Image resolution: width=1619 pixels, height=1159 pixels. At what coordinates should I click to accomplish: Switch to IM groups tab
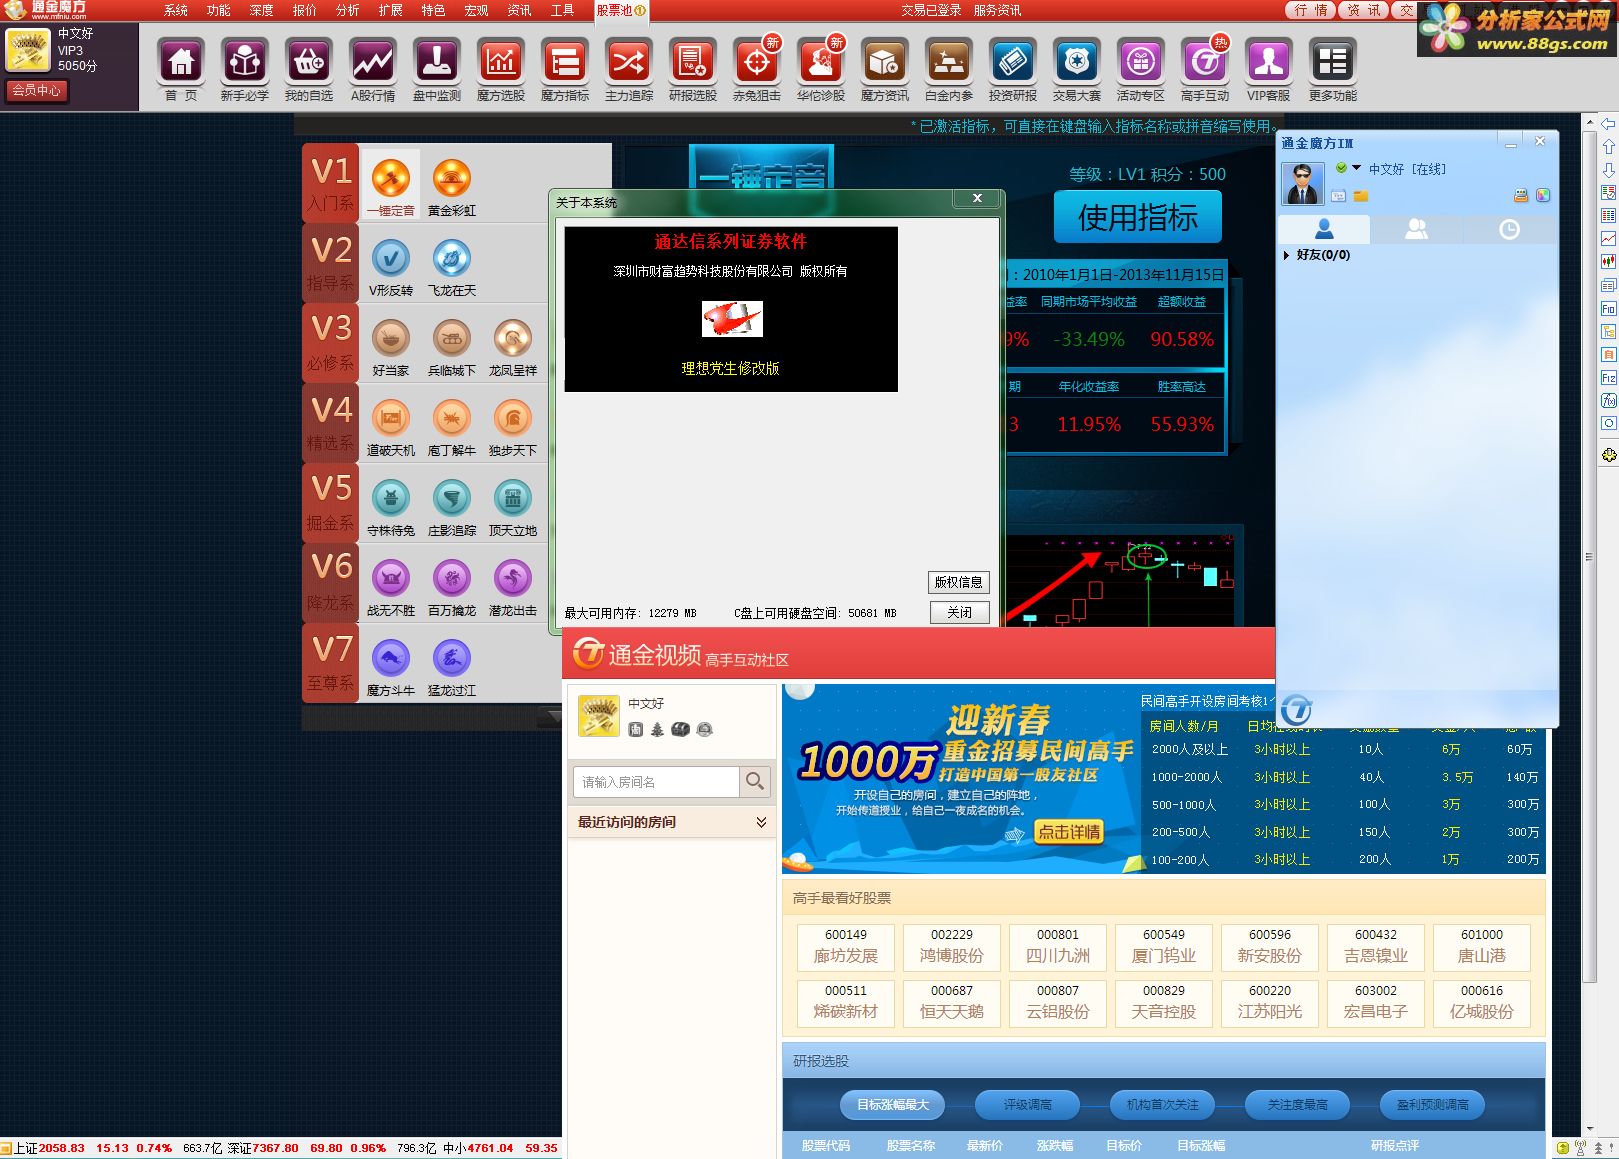1416,229
